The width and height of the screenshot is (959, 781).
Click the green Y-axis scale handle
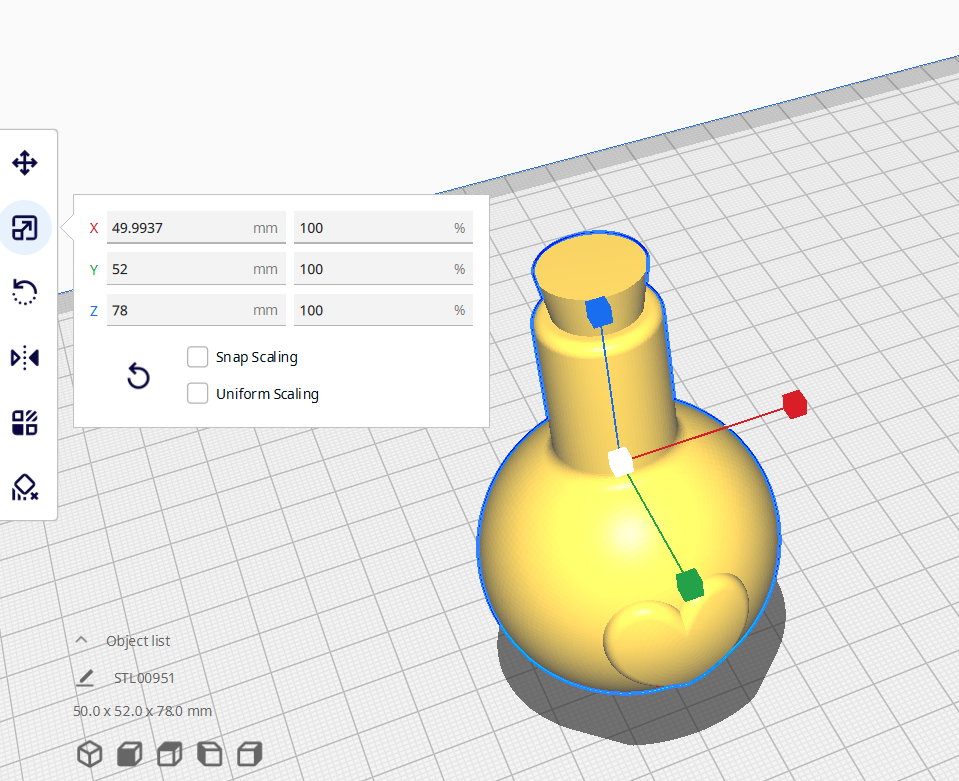coord(689,584)
